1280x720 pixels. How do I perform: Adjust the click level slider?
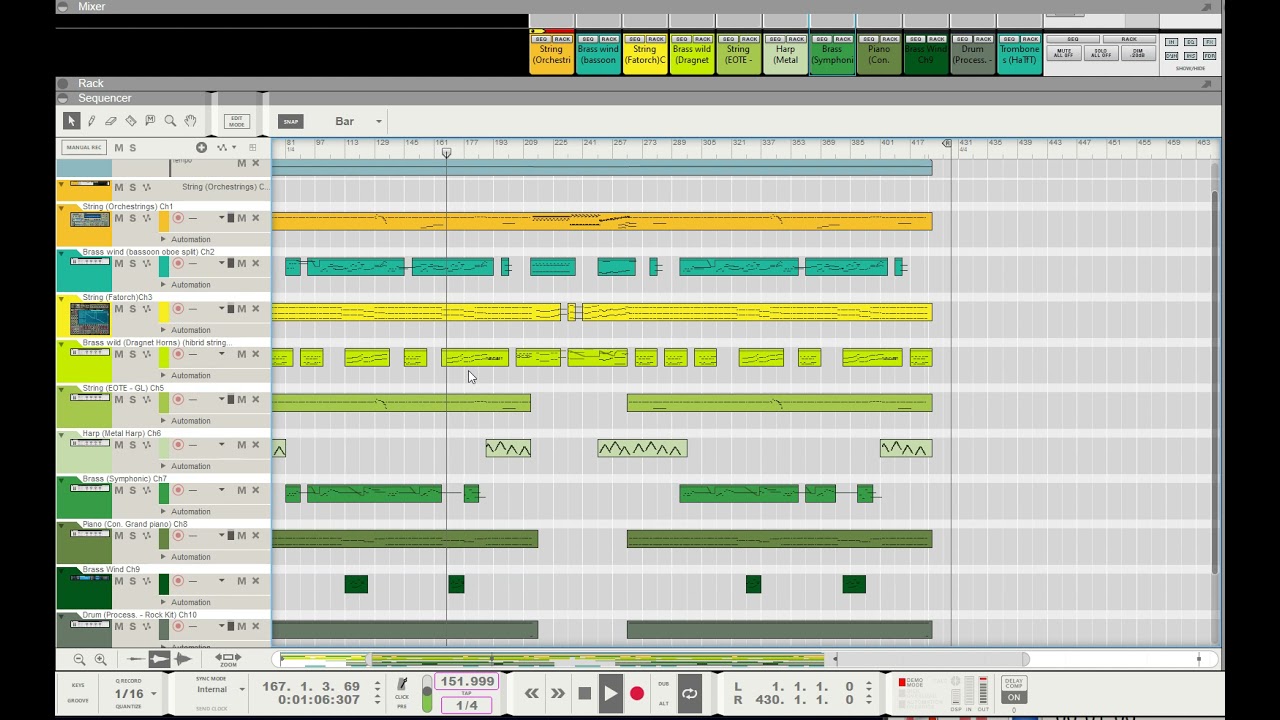coord(427,693)
